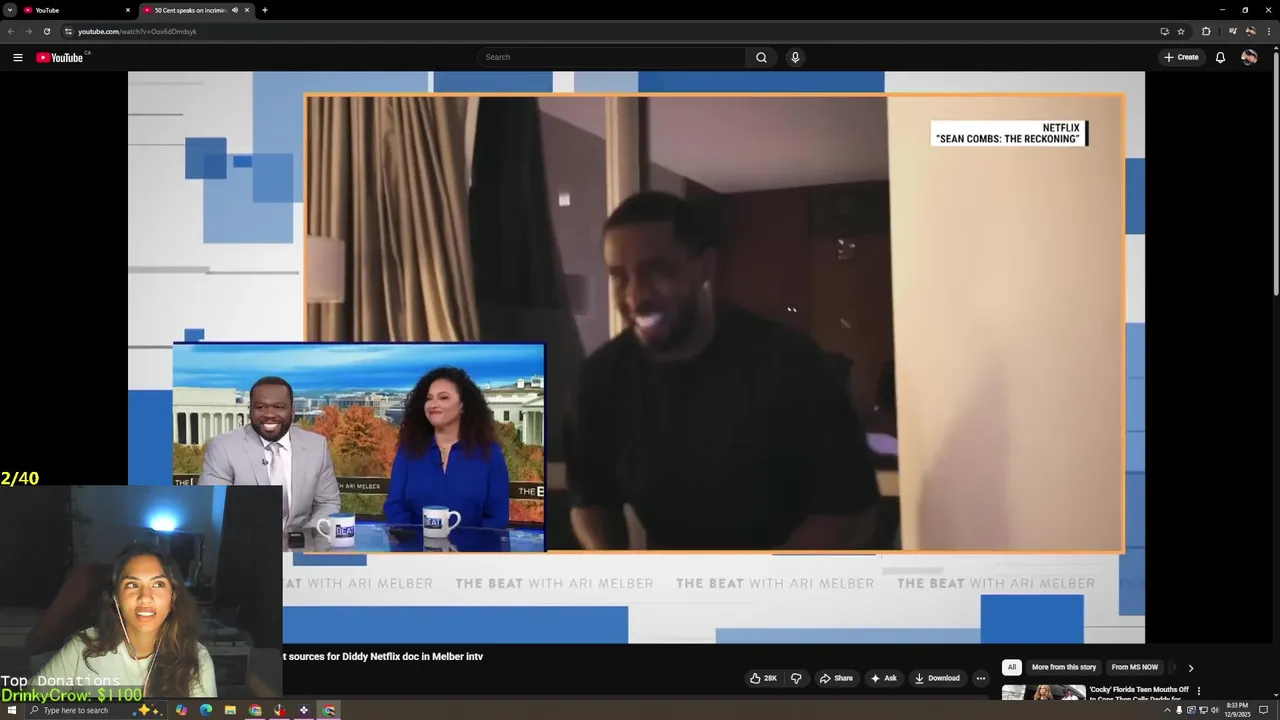The image size is (1280, 720).
Task: Like the video (28K thumbs up)
Action: click(763, 678)
